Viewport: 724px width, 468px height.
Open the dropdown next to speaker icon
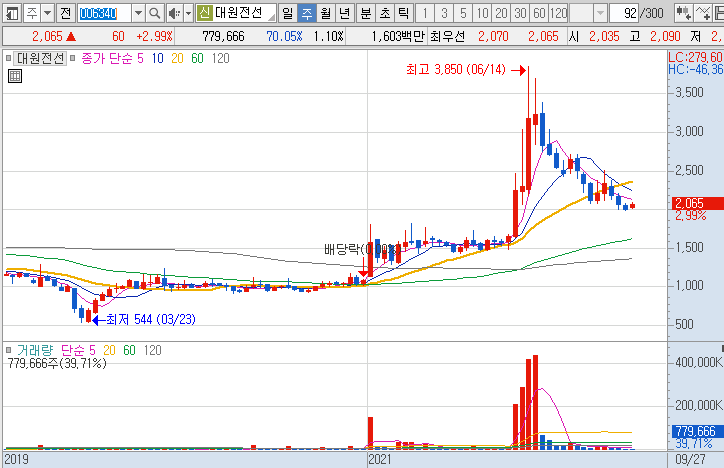tap(188, 13)
